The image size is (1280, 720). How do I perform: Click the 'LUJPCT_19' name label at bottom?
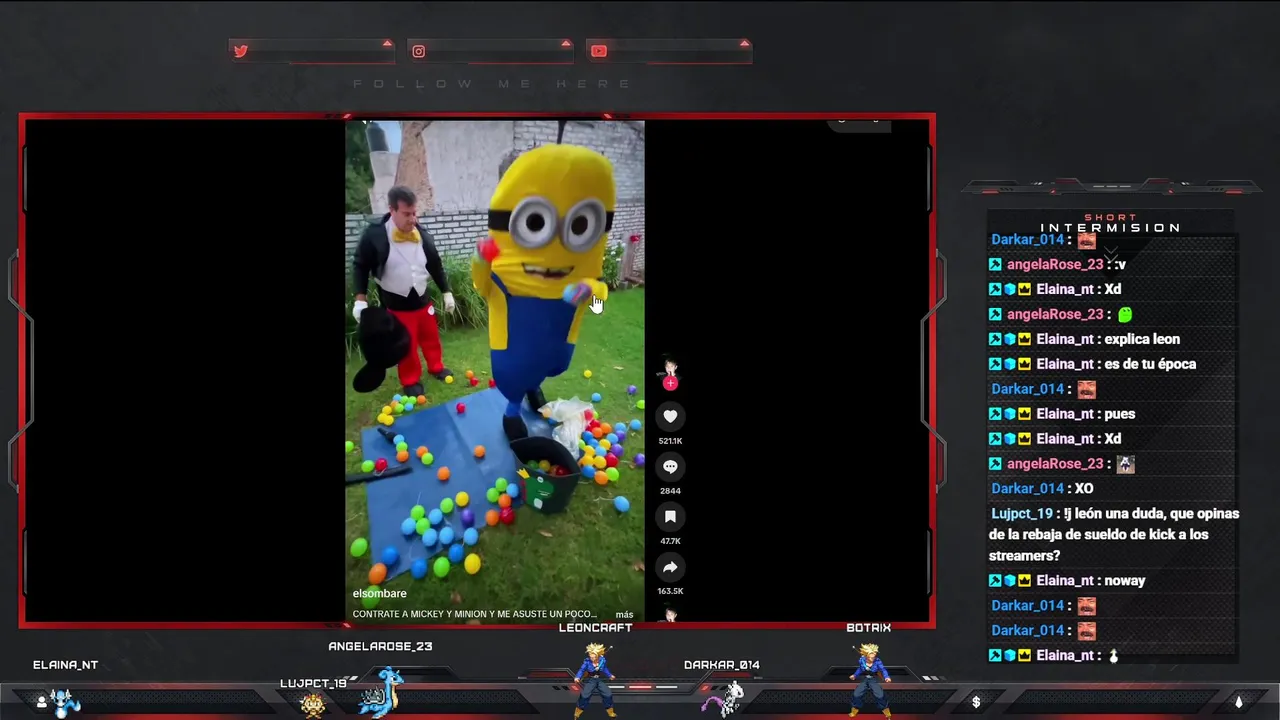click(x=313, y=684)
